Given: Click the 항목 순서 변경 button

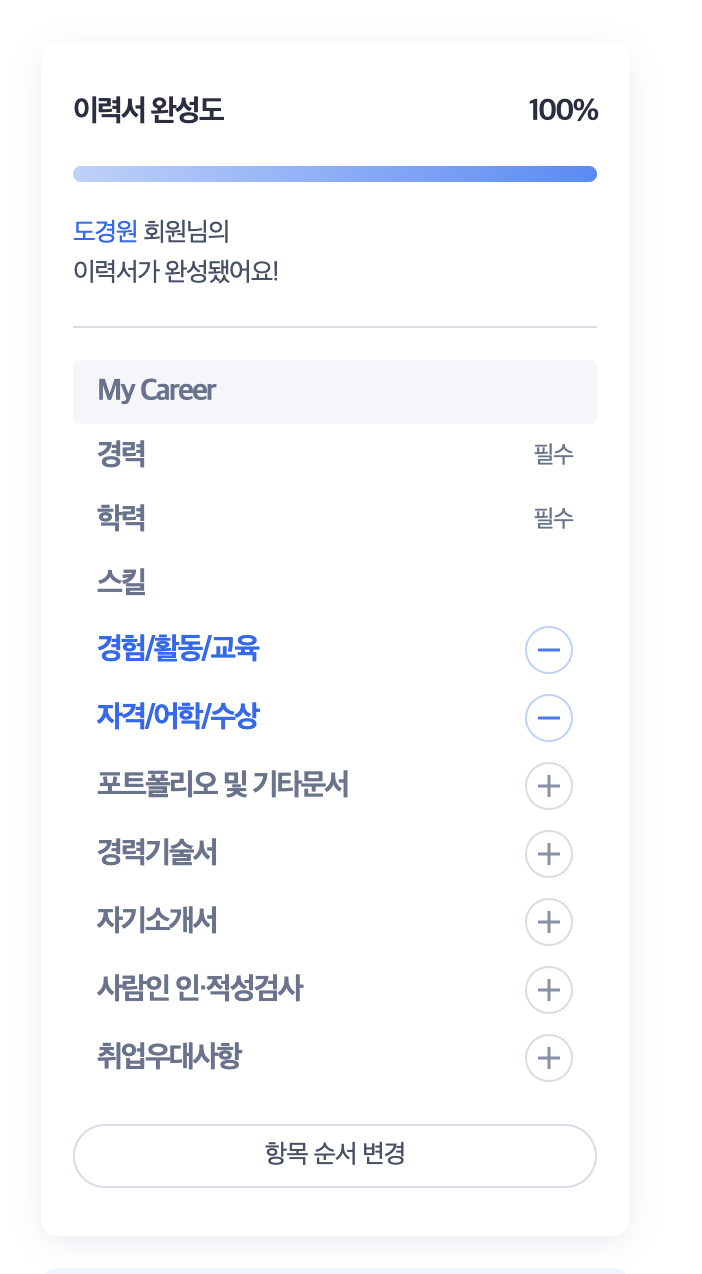Looking at the screenshot, I should [335, 1156].
